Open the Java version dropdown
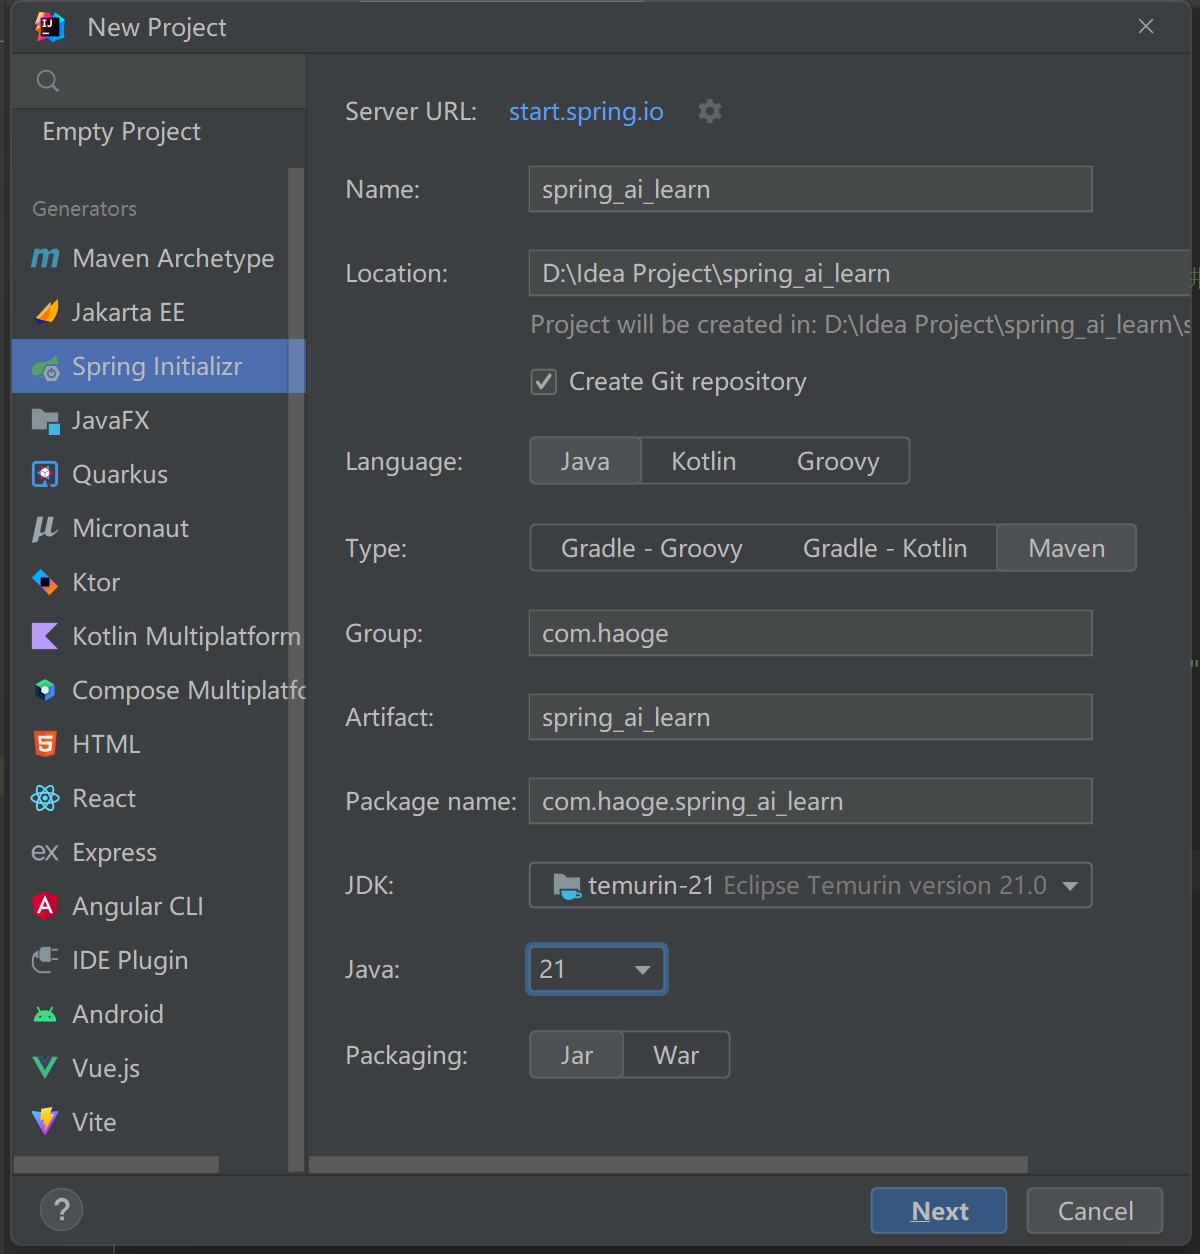Screen dimensions: 1200x1254 tap(597, 969)
